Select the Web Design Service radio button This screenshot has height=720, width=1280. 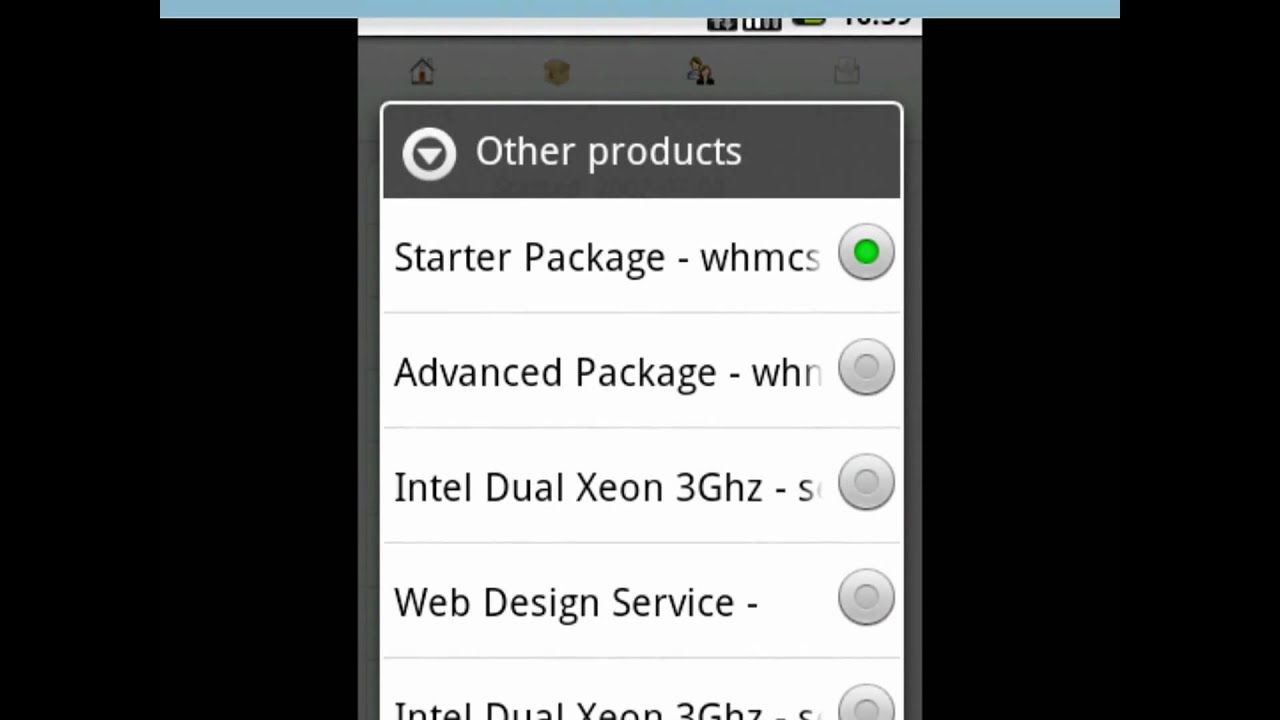[x=866, y=598]
